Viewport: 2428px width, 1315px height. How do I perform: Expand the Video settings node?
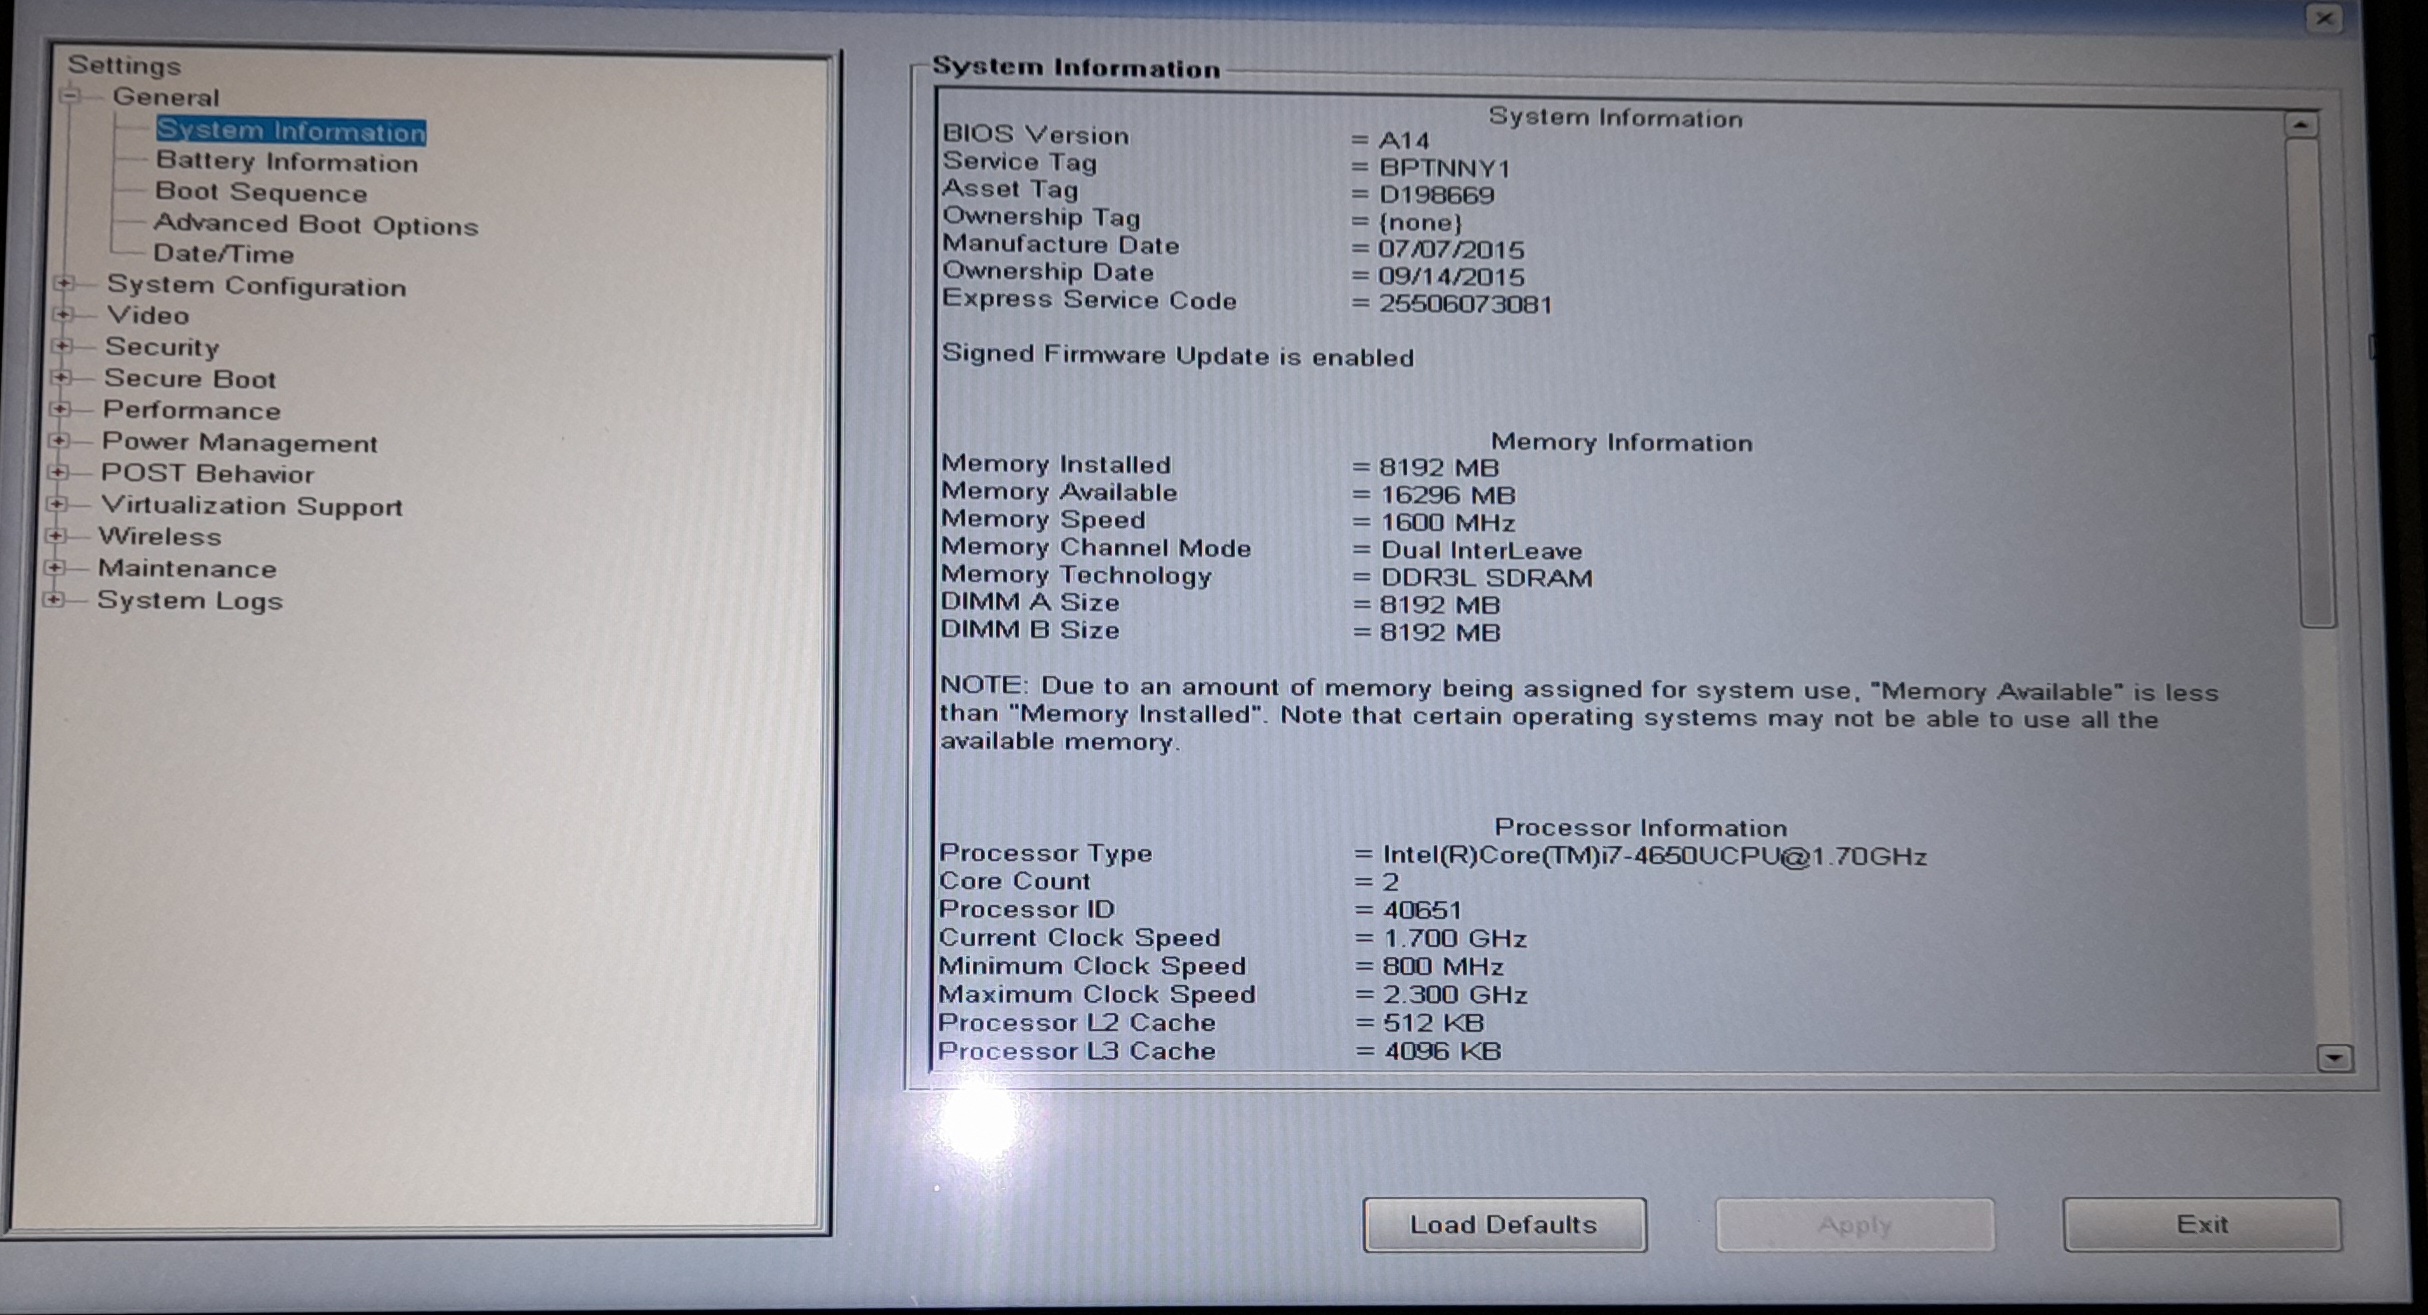point(64,315)
